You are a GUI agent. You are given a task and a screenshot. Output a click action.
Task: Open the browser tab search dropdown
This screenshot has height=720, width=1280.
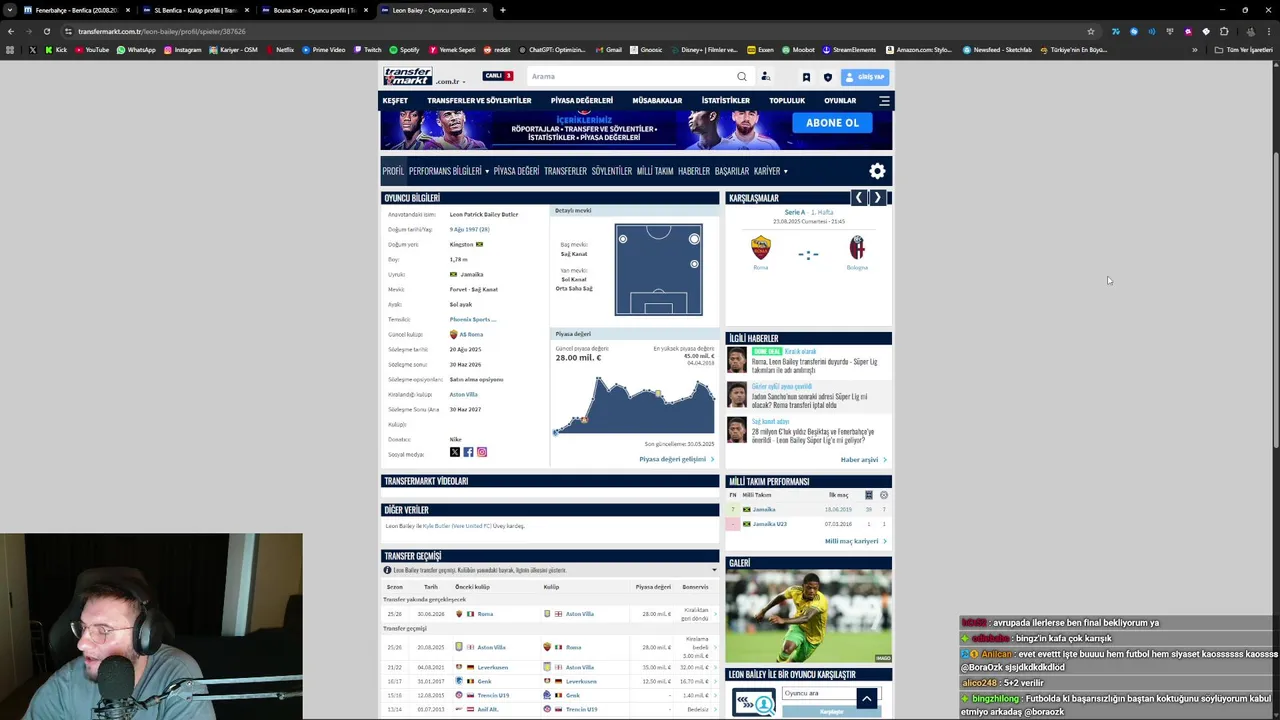[x=10, y=10]
